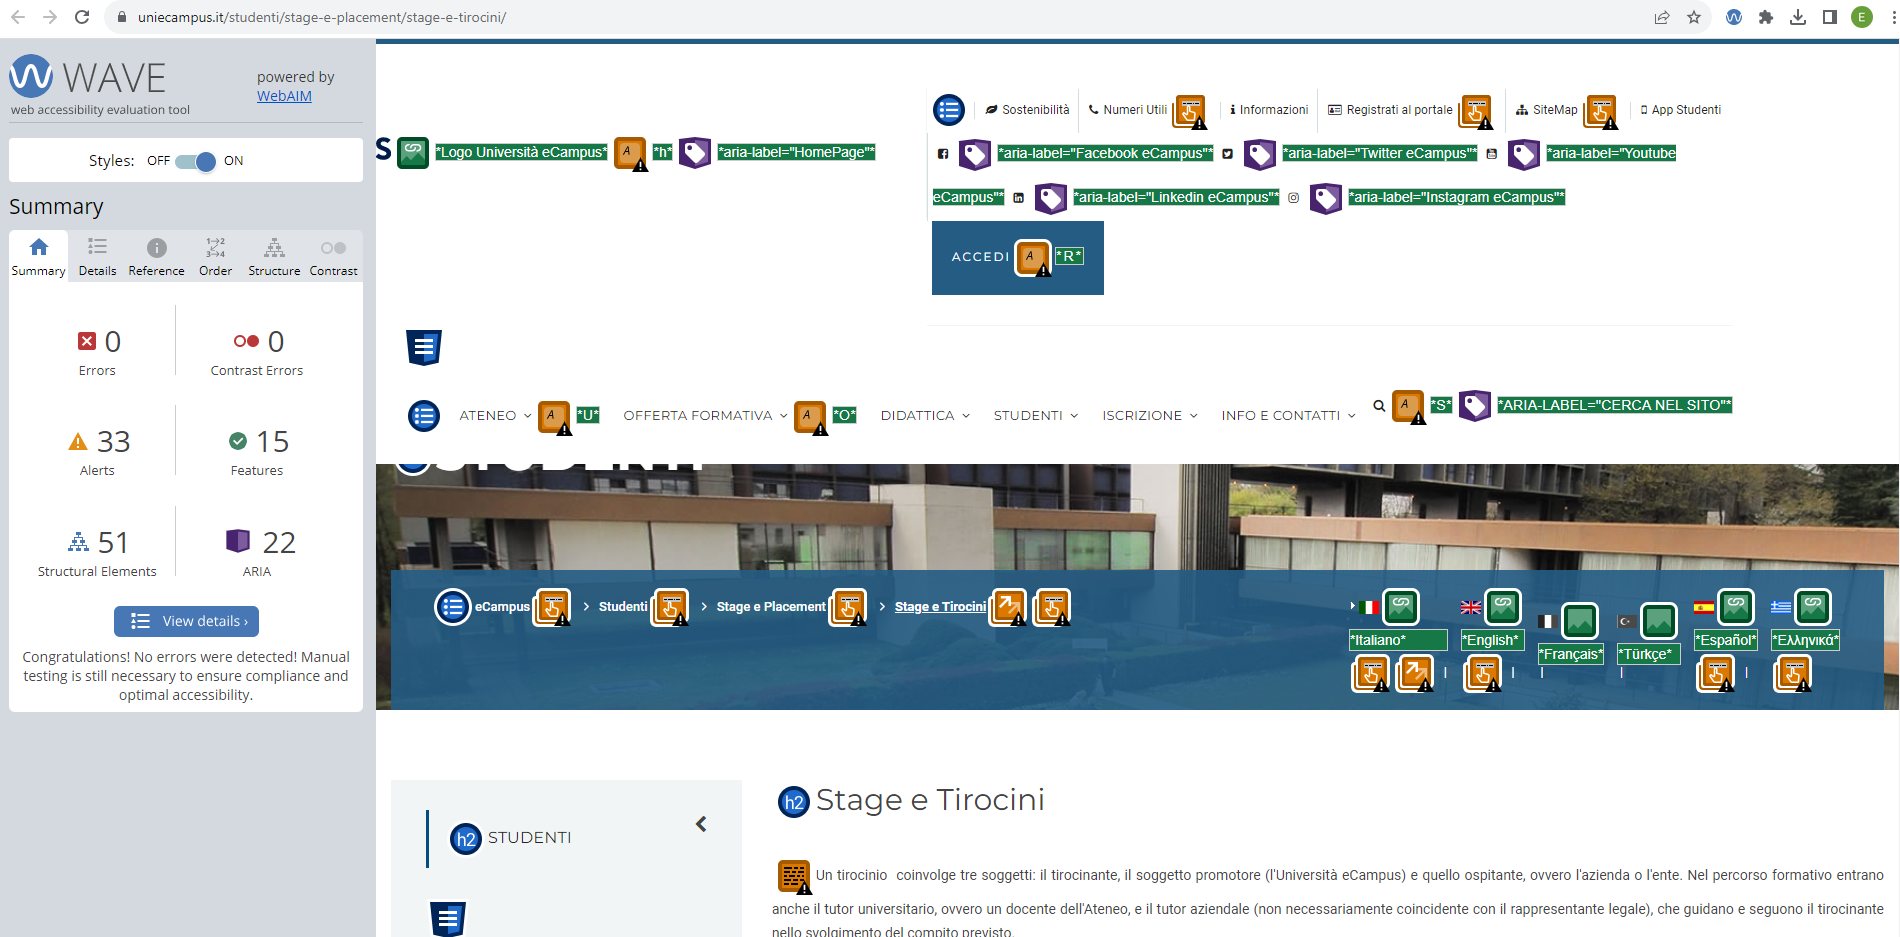Click the Stage e Tirocini breadcrumb
This screenshot has height=937, width=1900.
click(x=940, y=607)
